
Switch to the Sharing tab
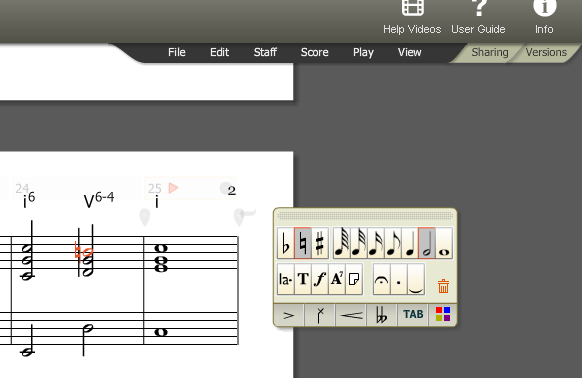[490, 52]
